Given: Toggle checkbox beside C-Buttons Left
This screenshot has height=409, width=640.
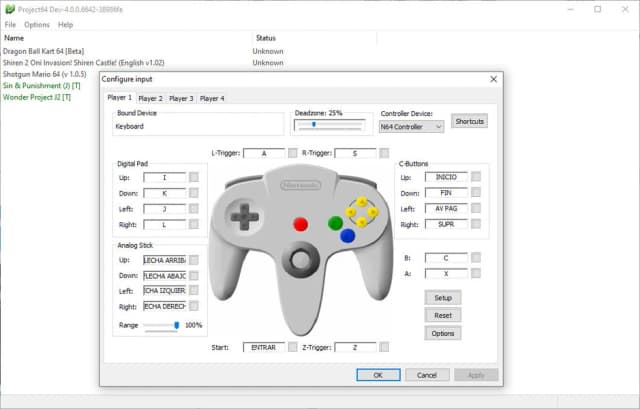Looking at the screenshot, I should (476, 208).
